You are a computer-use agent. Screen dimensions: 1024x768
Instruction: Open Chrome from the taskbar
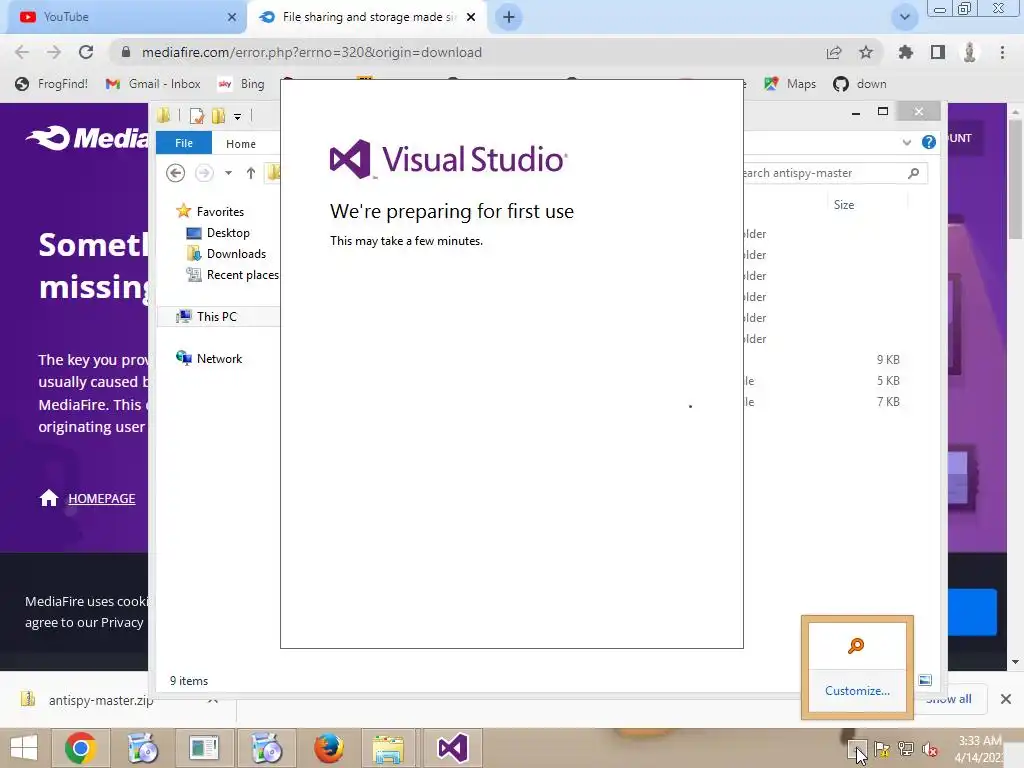click(x=80, y=748)
